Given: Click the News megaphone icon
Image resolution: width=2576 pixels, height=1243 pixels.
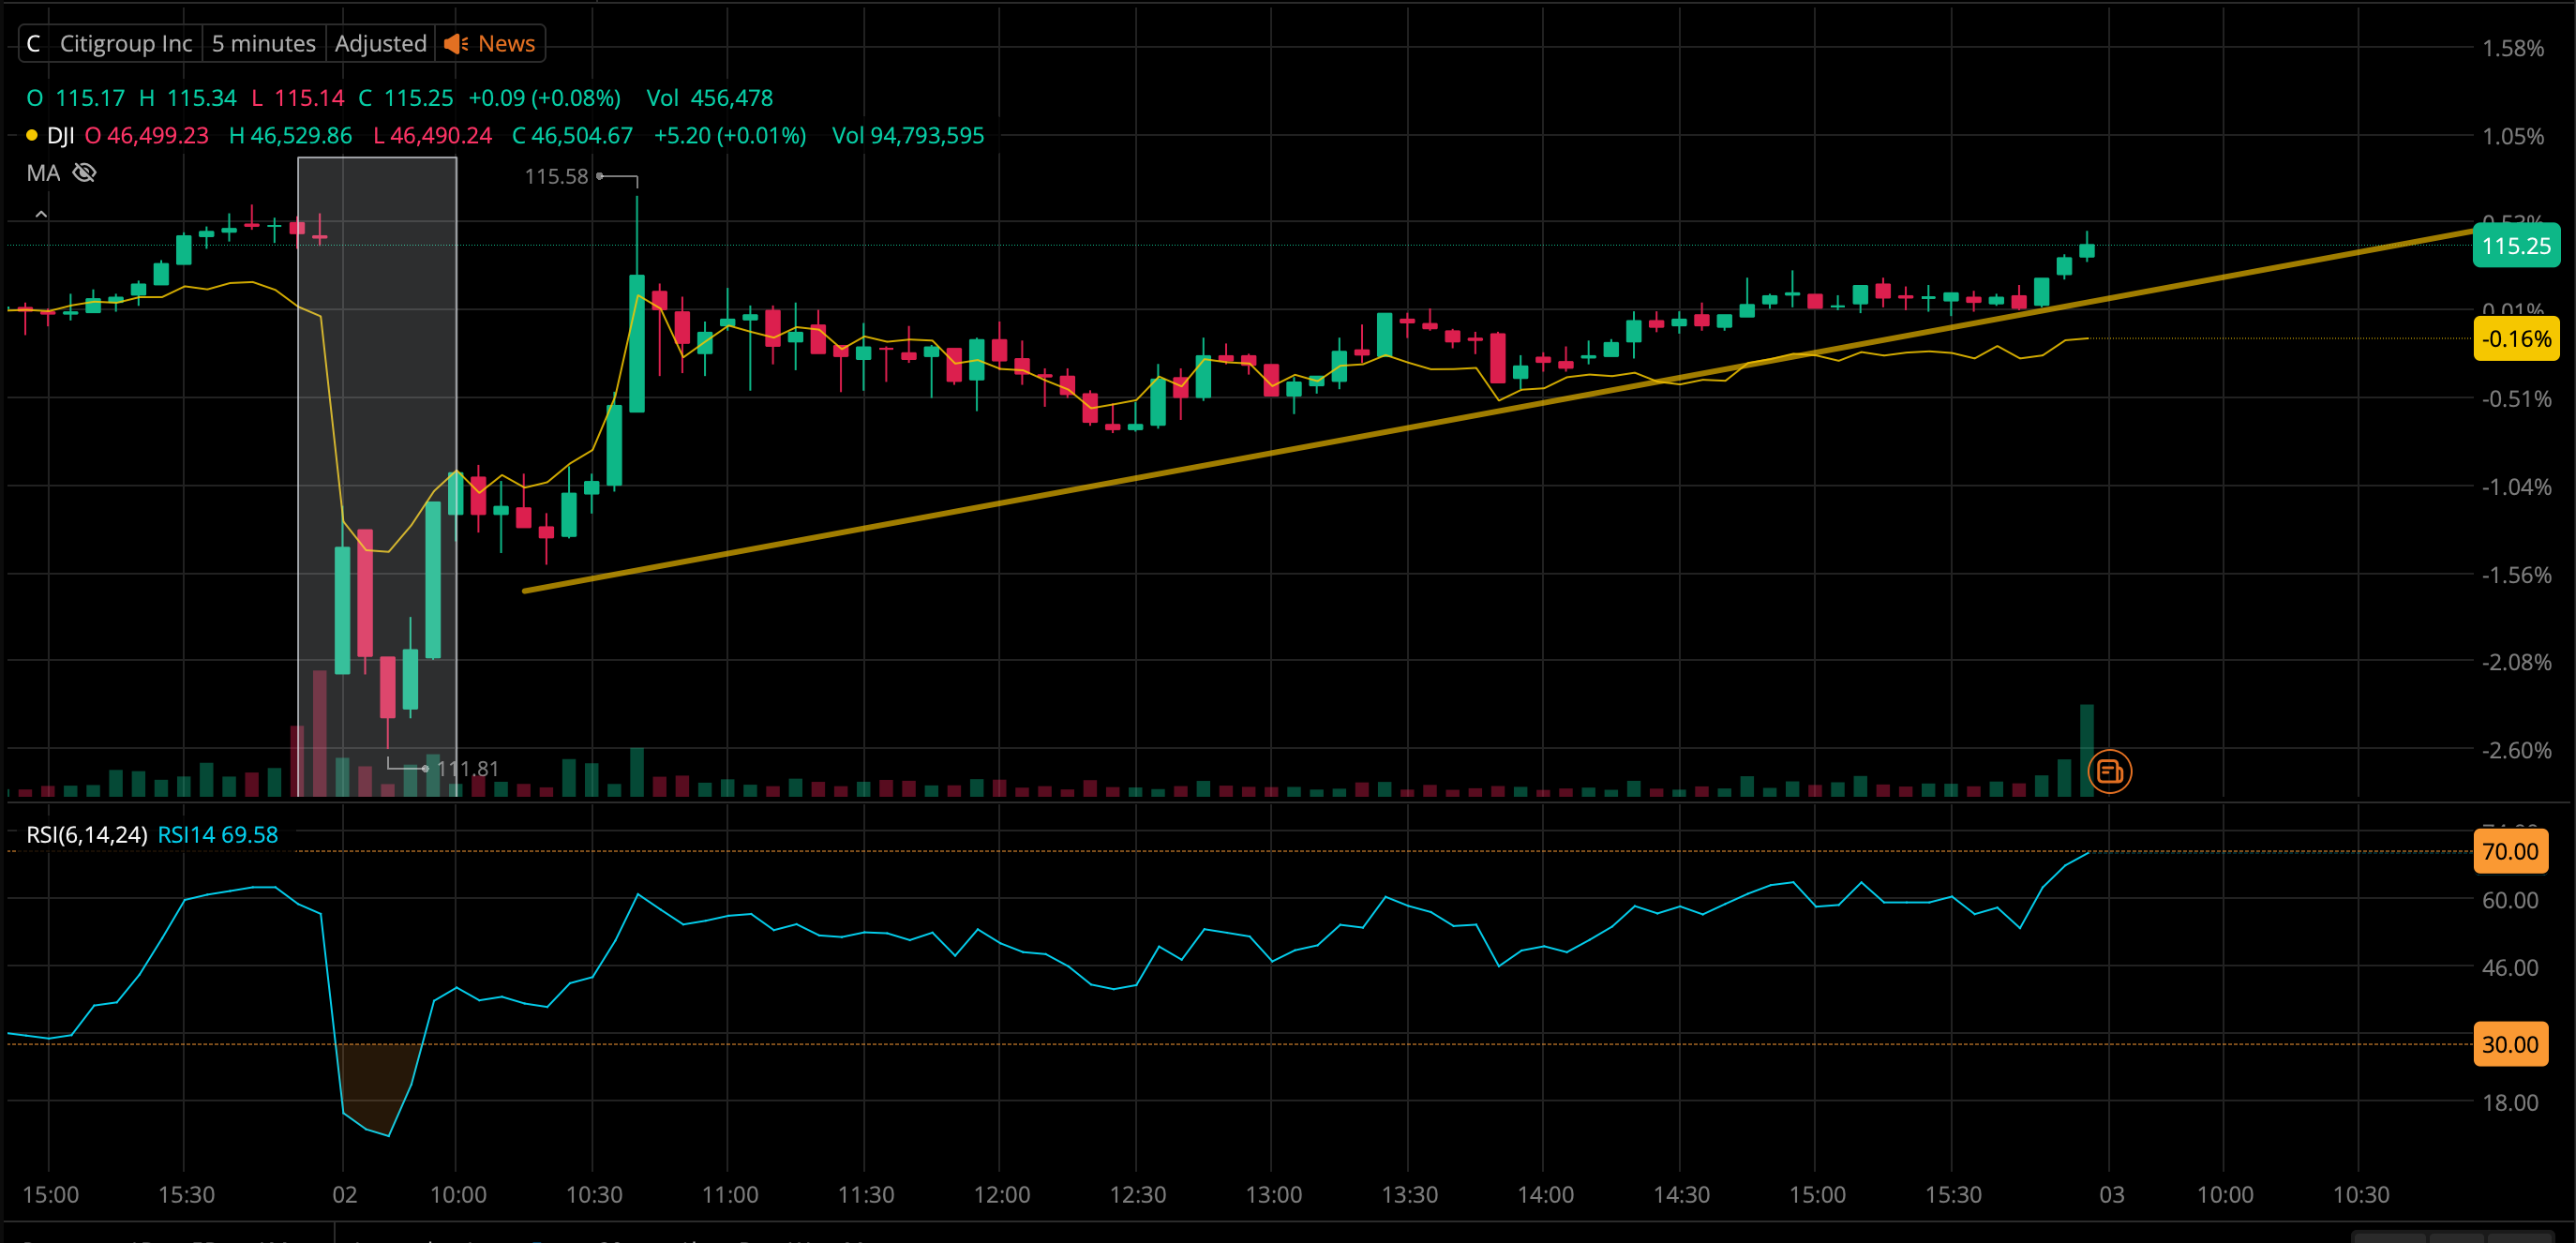Looking at the screenshot, I should coord(456,44).
